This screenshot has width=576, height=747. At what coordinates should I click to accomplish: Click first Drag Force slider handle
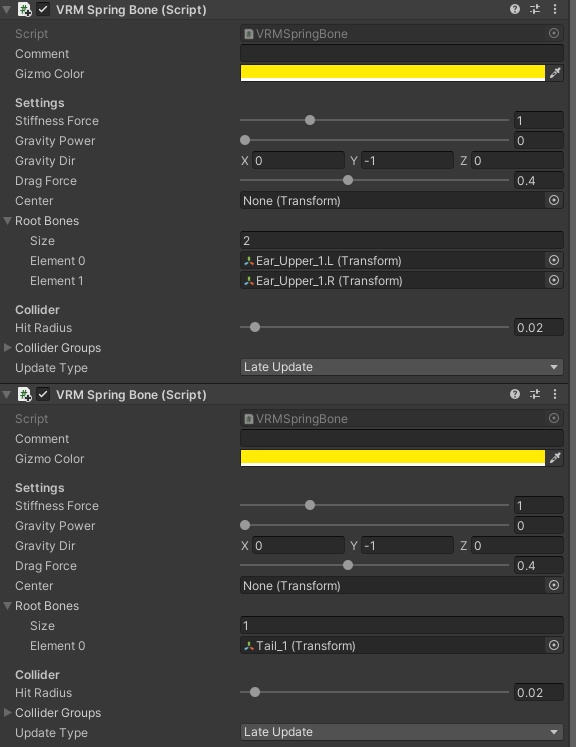pos(348,180)
